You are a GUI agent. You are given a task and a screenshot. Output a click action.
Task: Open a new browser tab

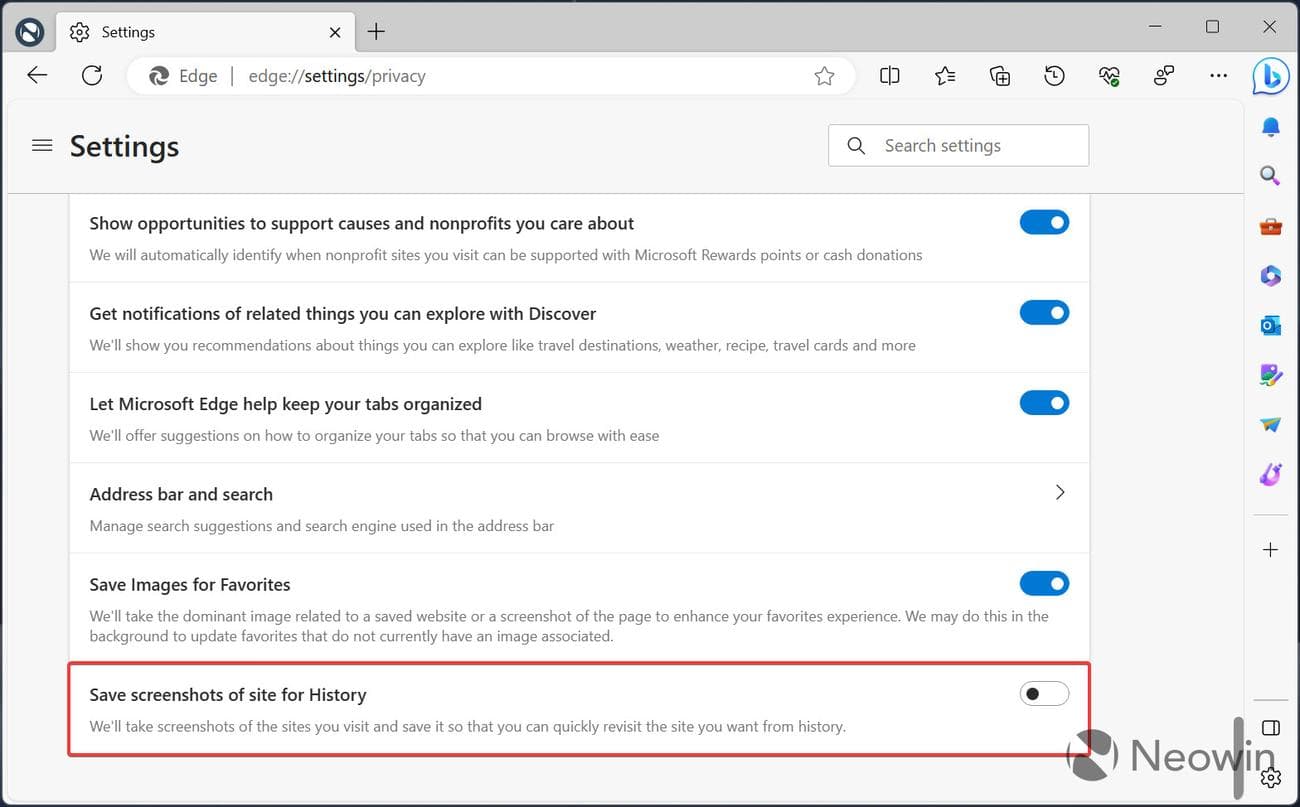[x=376, y=31]
